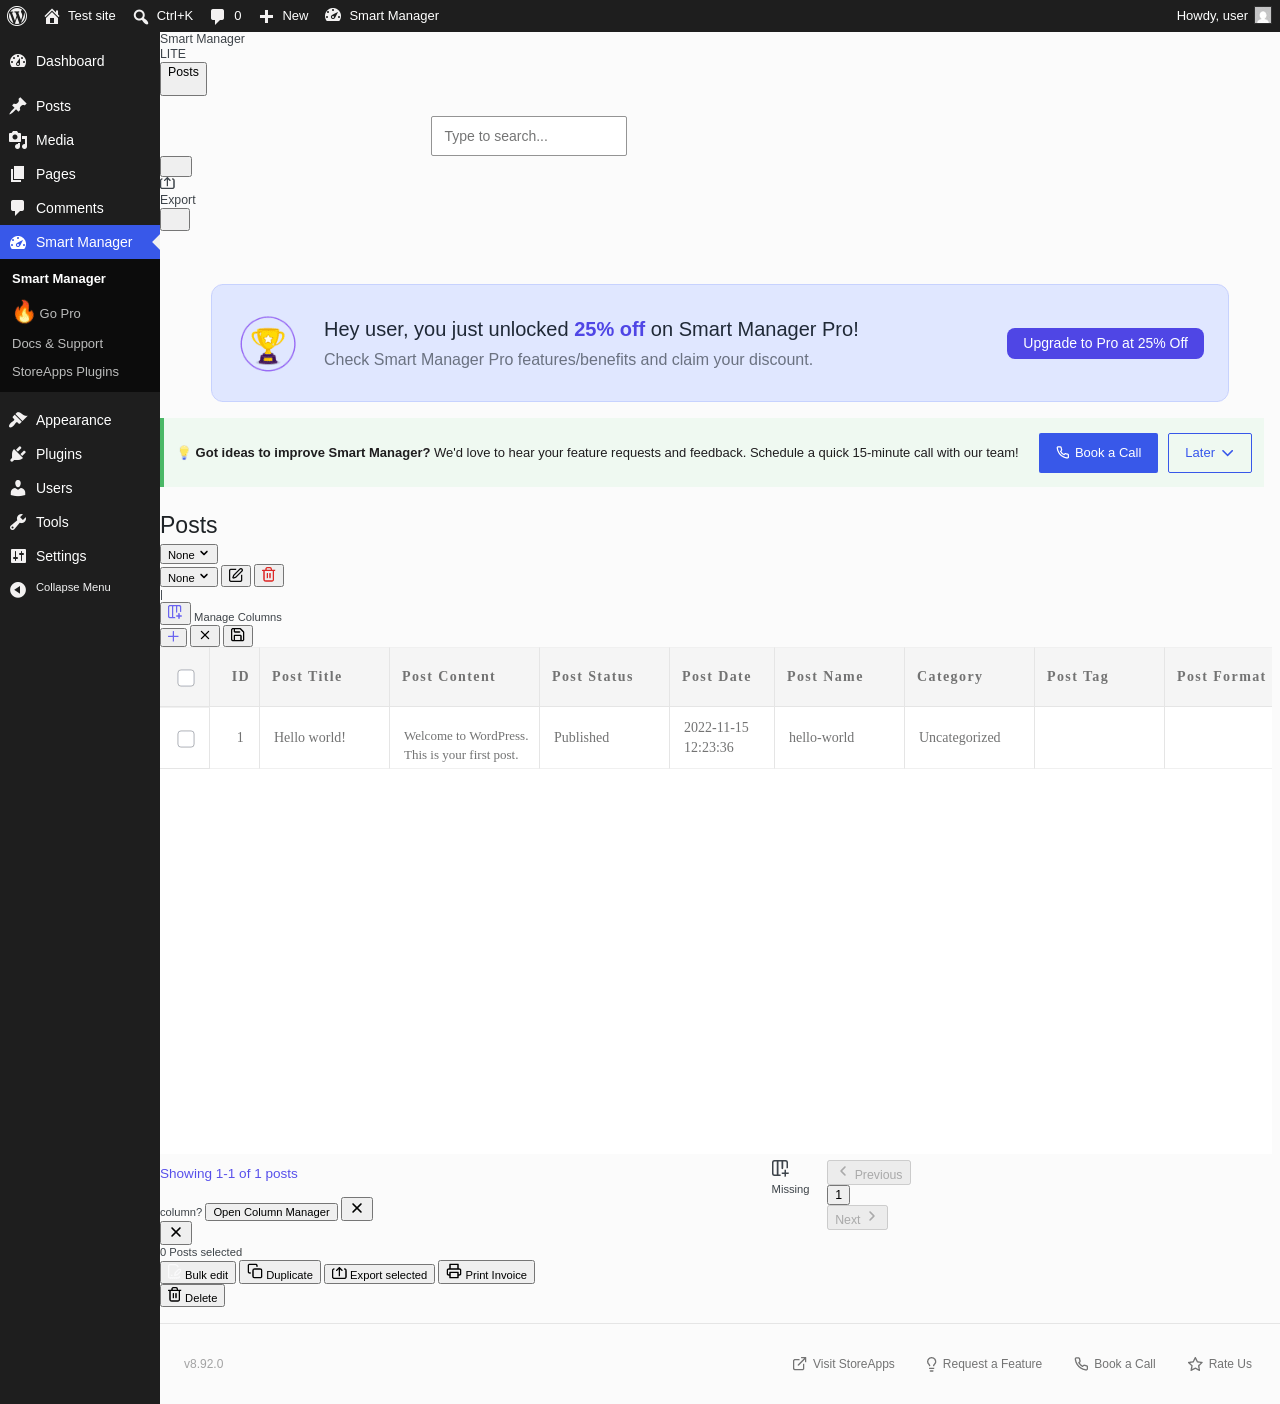Select page 1 in pagination
Image resolution: width=1280 pixels, height=1404 pixels.
[838, 1195]
